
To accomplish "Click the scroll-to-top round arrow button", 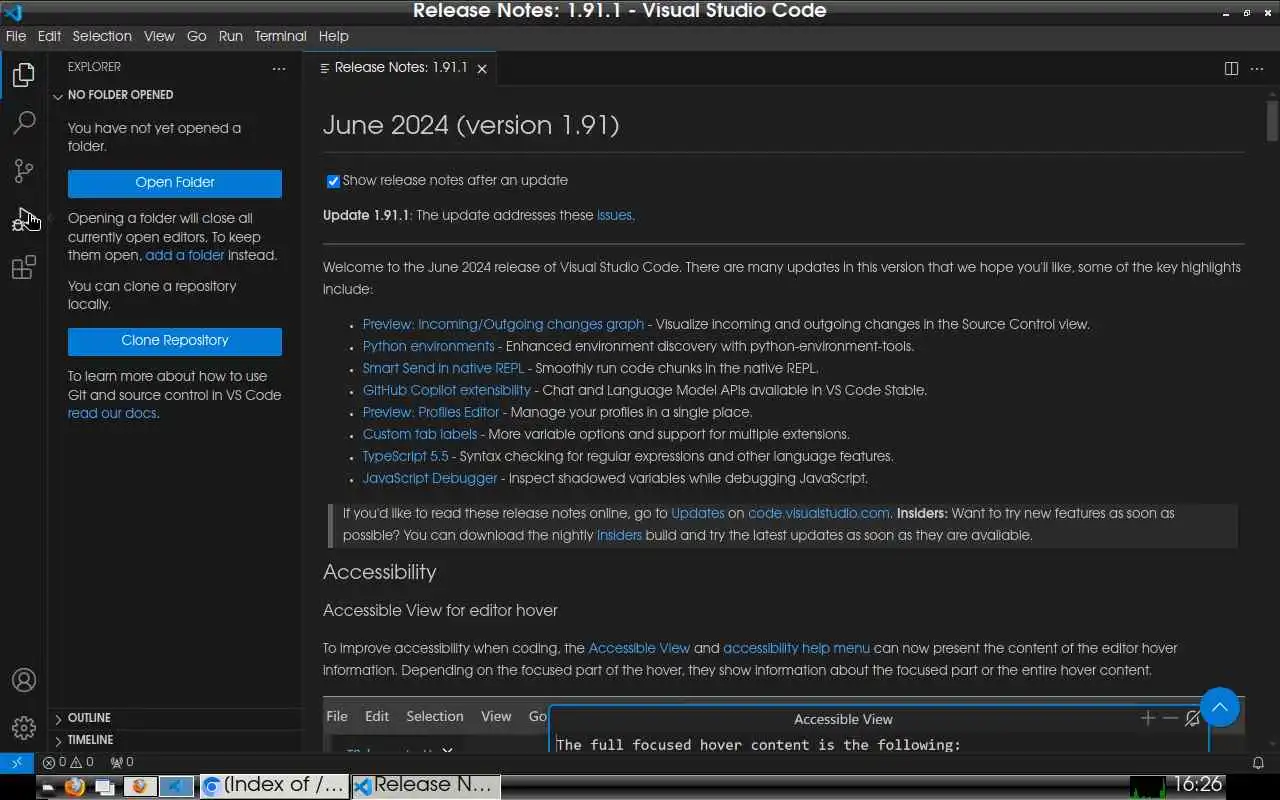I will click(1220, 707).
